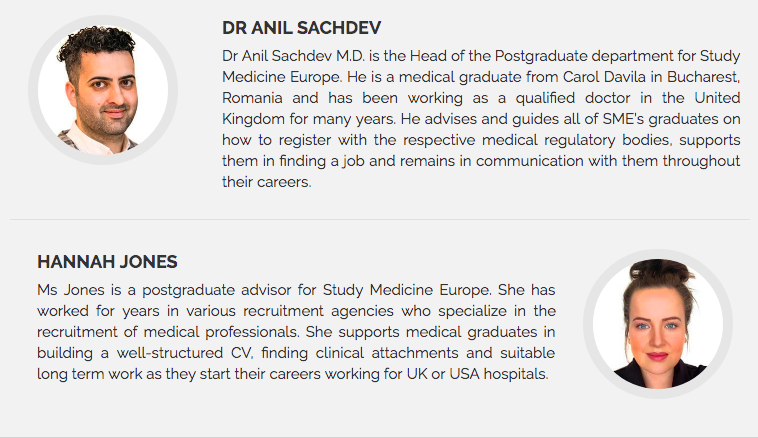Viewport: 758px width, 438px height.
Task: Click the horizontal divider between the two profiles
Action: (x=380, y=219)
